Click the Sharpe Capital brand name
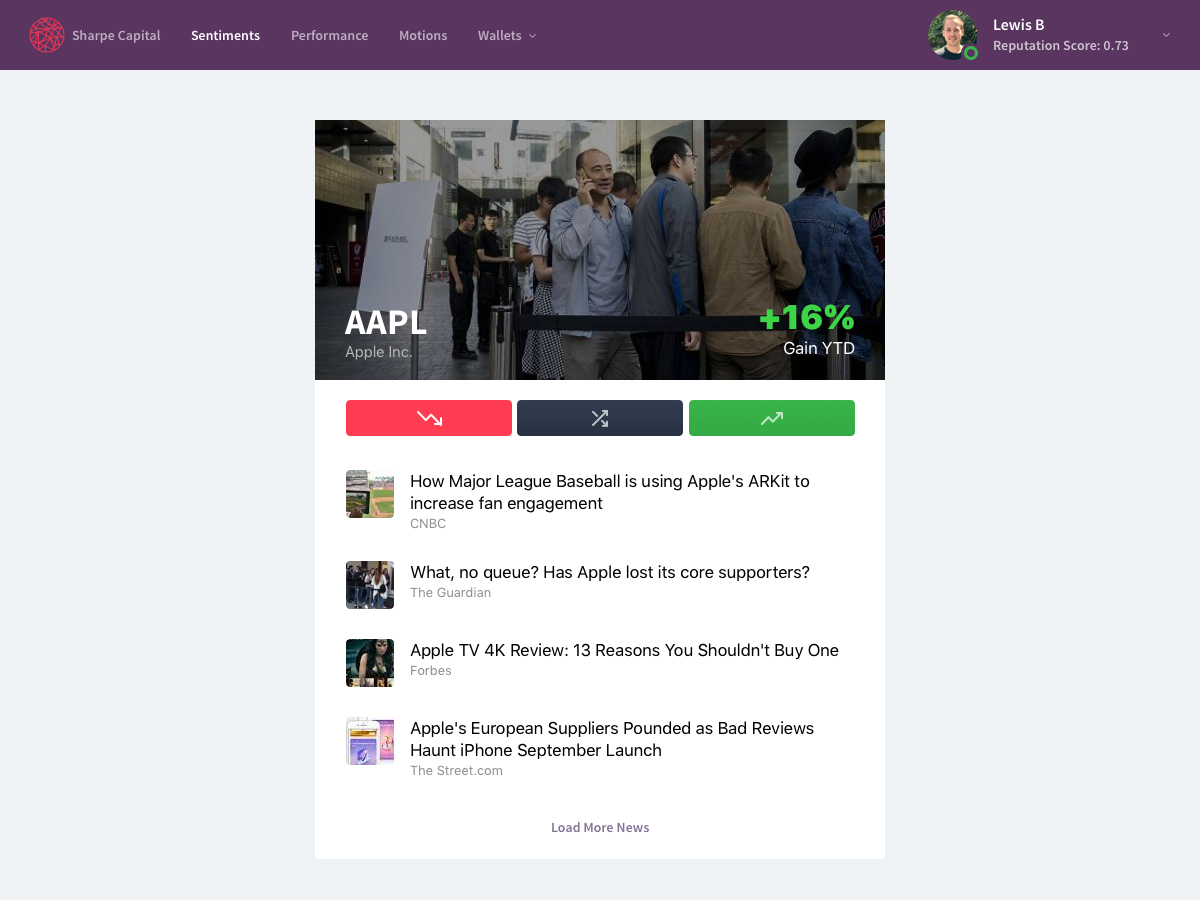1200x900 pixels. pos(116,35)
